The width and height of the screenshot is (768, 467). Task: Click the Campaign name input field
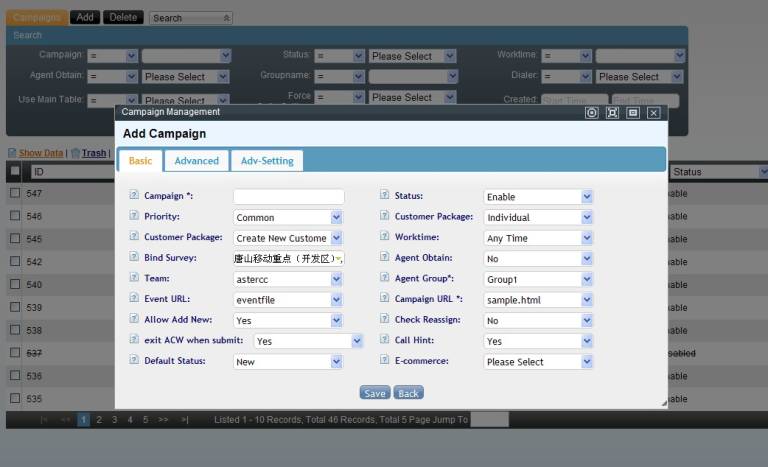click(x=288, y=197)
